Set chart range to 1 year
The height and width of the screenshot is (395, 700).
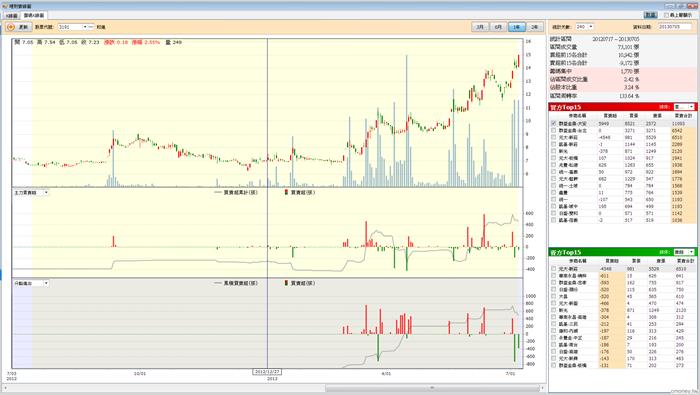click(x=517, y=27)
